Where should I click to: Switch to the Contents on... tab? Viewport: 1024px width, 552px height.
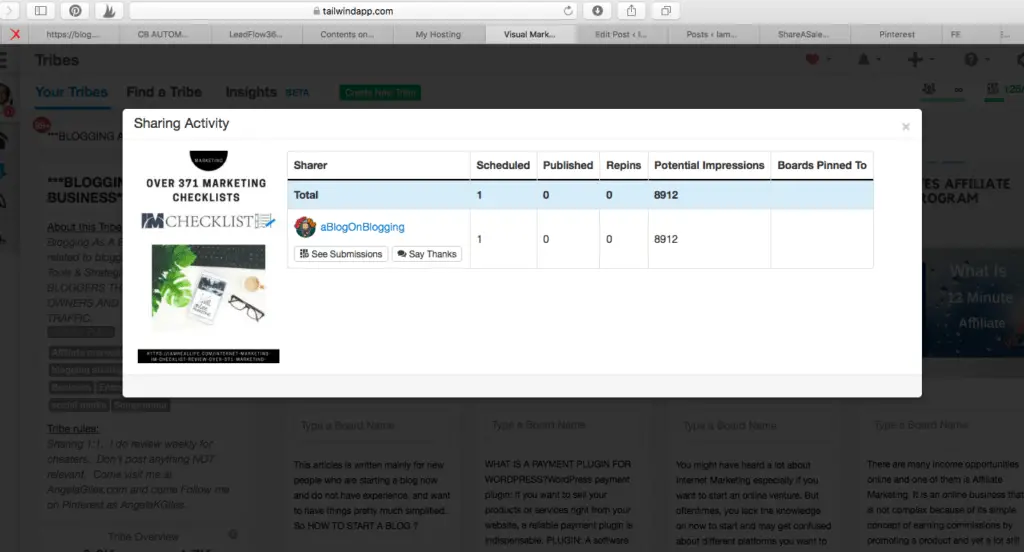[x=347, y=34]
